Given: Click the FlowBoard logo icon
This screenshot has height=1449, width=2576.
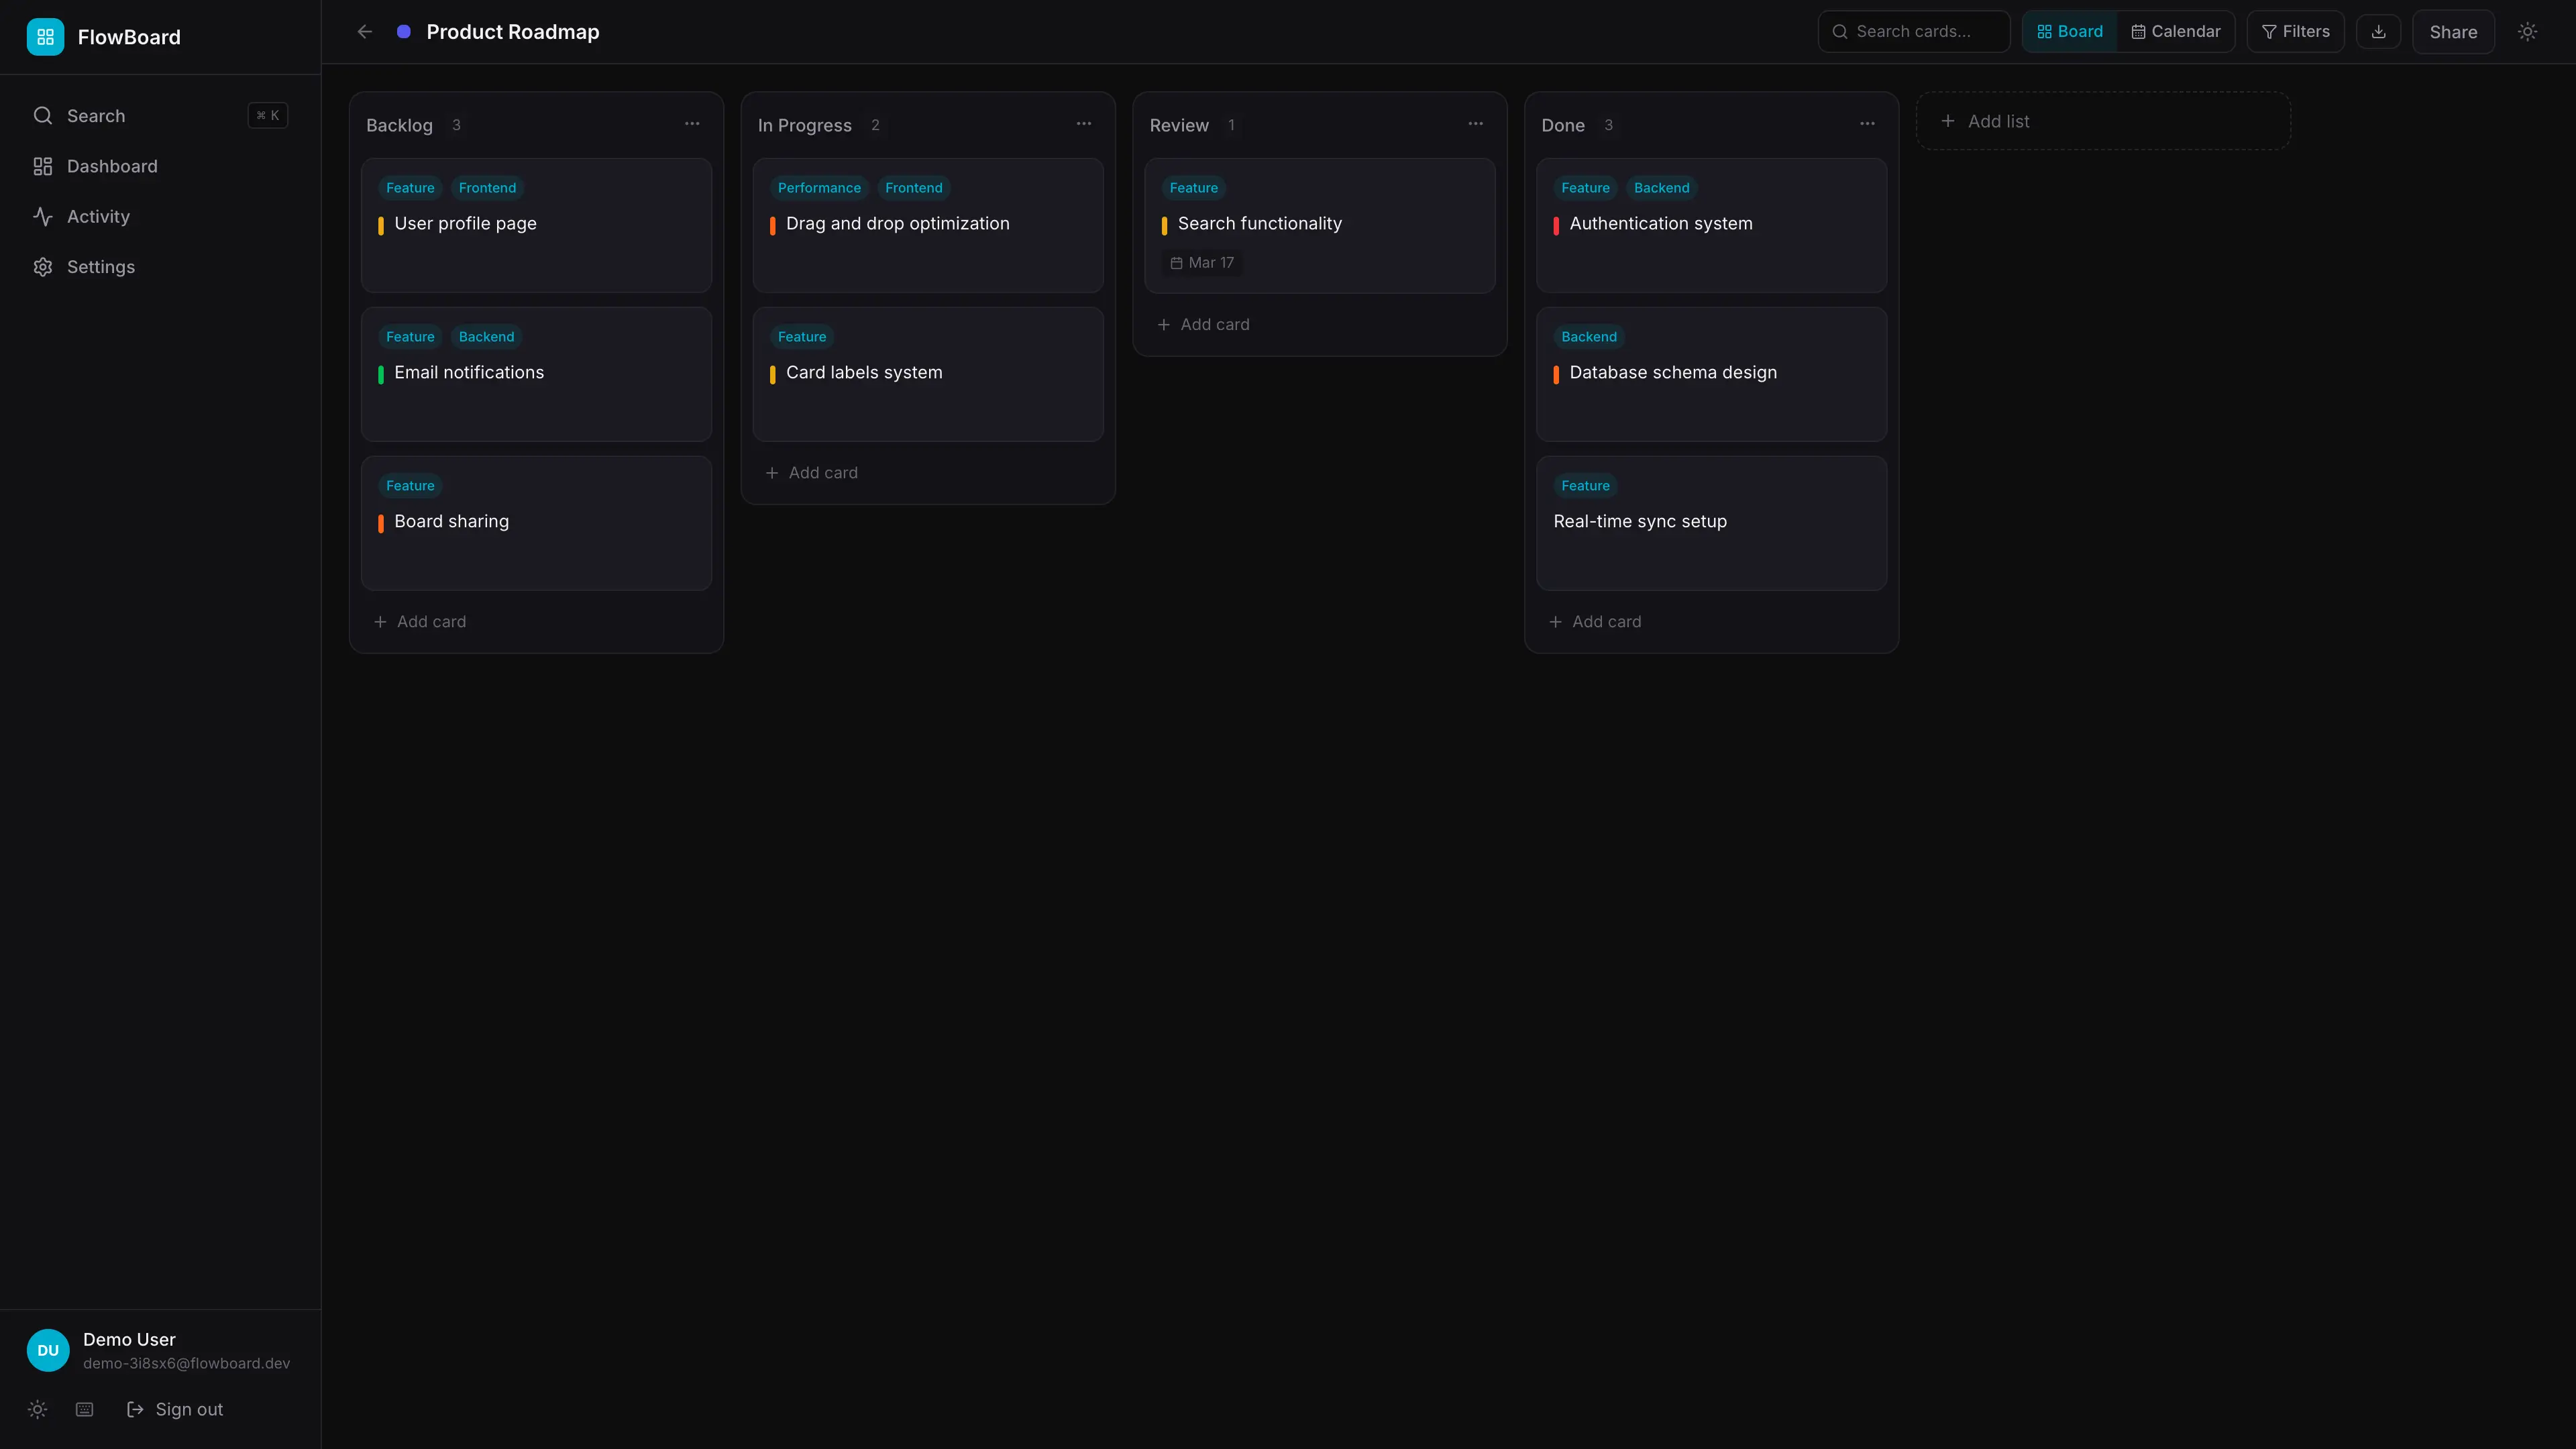Looking at the screenshot, I should click(44, 36).
